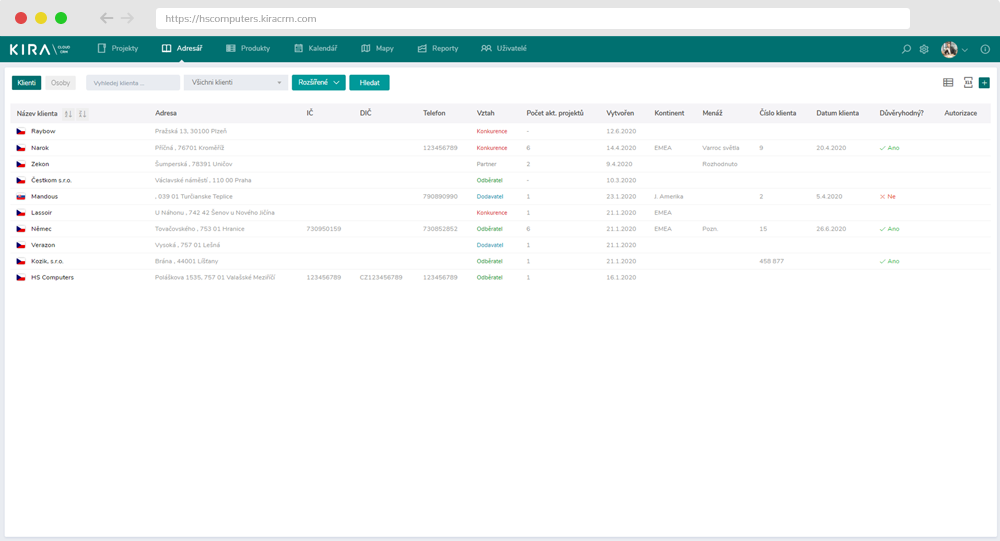This screenshot has height=541, width=1000.
Task: Expand the Rozšířené filter options
Action: (x=318, y=83)
